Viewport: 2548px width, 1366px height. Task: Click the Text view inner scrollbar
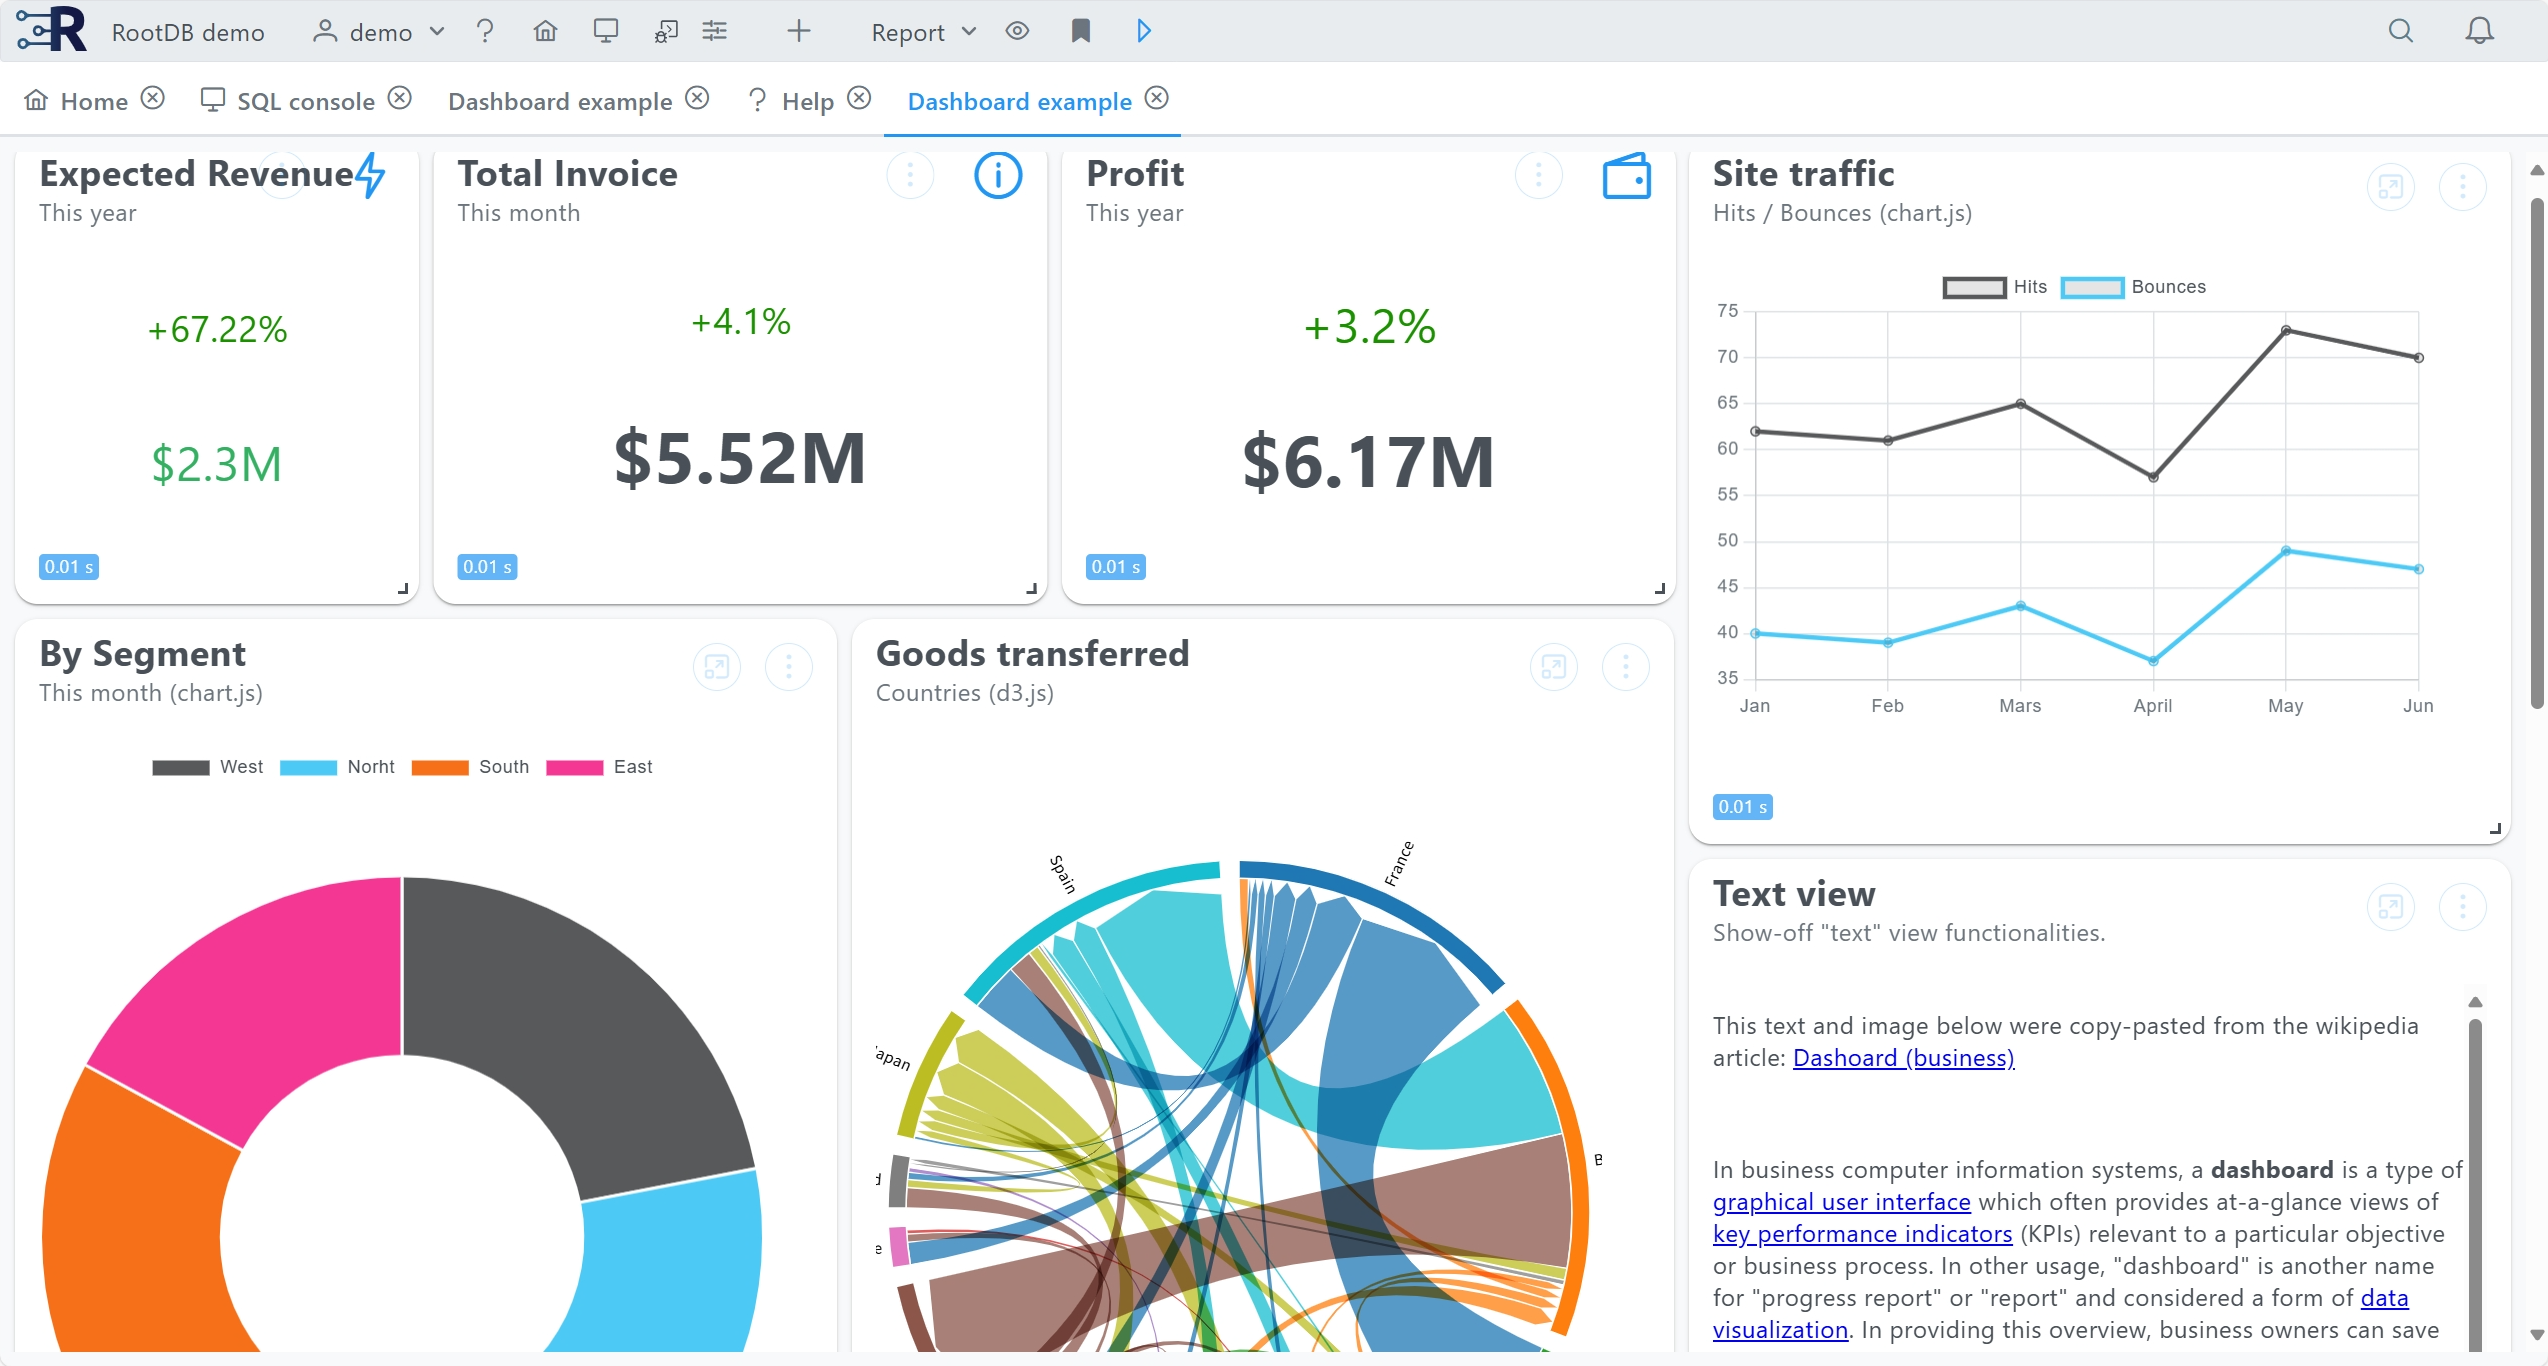coord(2475,1185)
